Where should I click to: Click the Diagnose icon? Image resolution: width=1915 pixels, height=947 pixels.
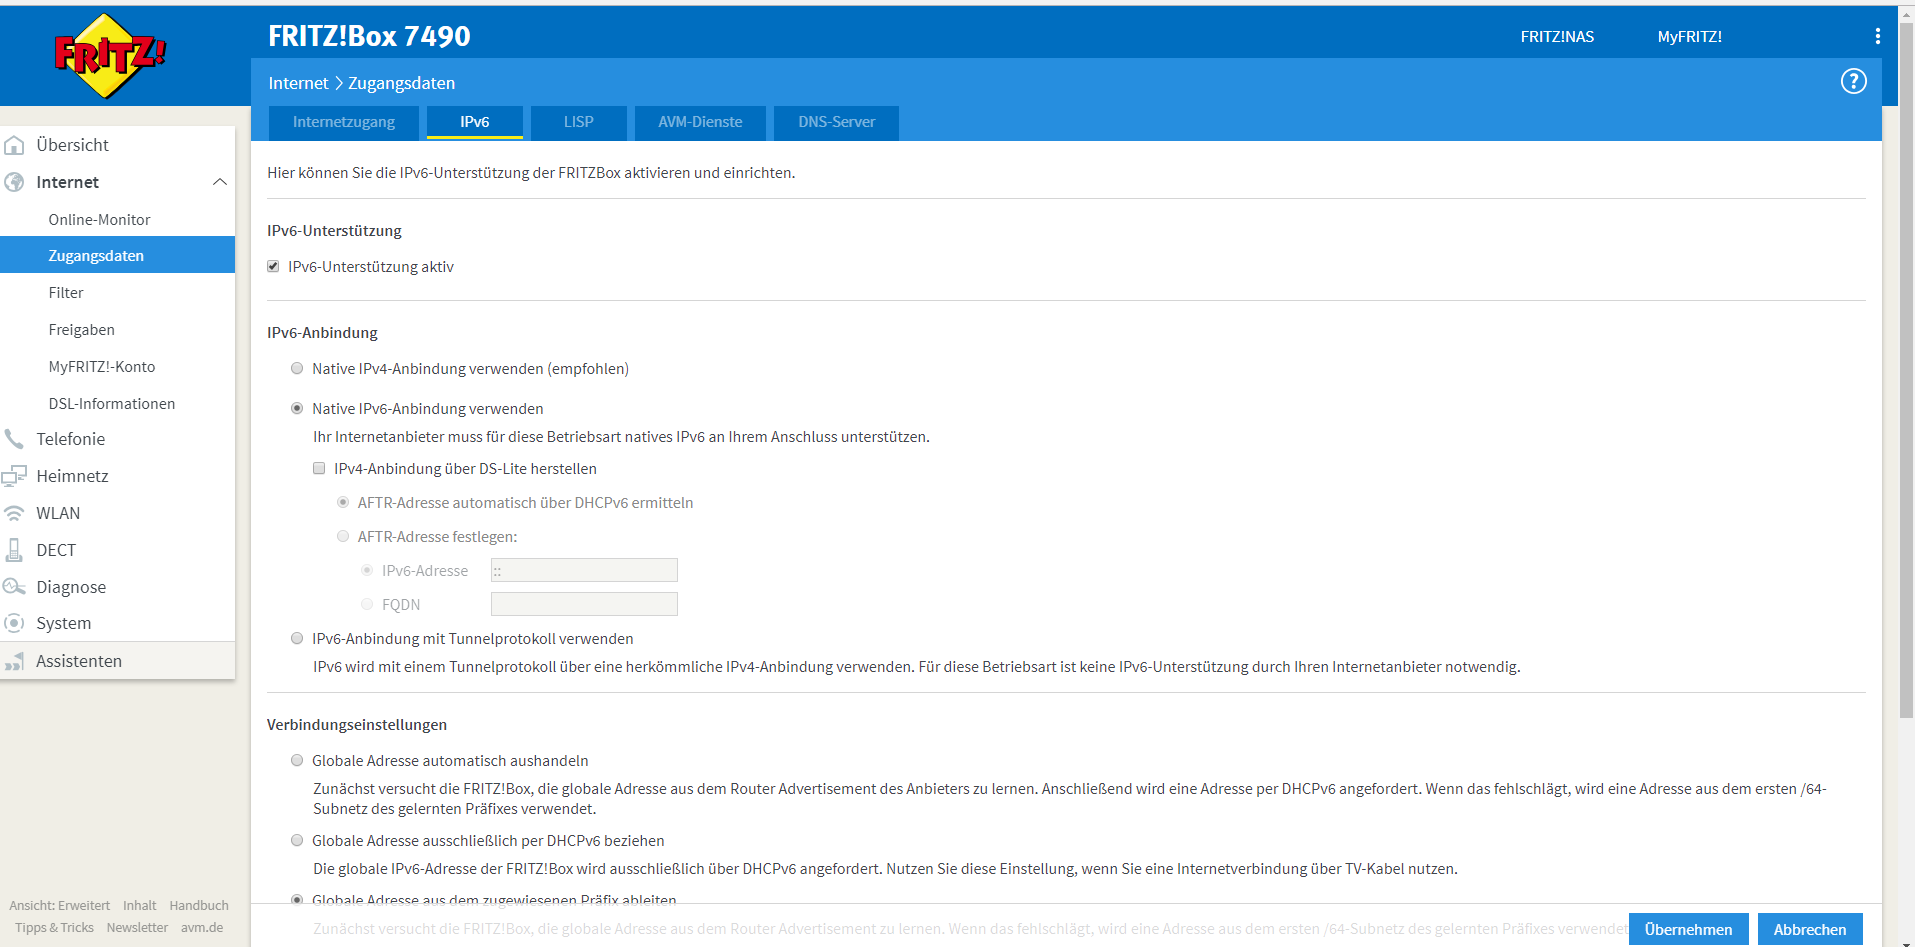point(14,587)
